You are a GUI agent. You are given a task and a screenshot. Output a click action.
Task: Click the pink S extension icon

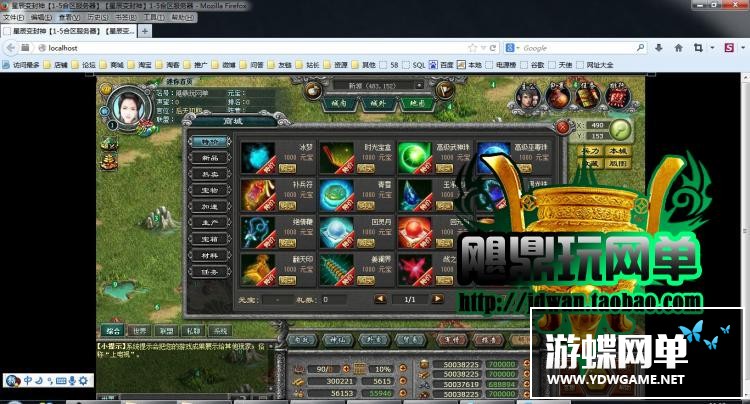click(729, 48)
